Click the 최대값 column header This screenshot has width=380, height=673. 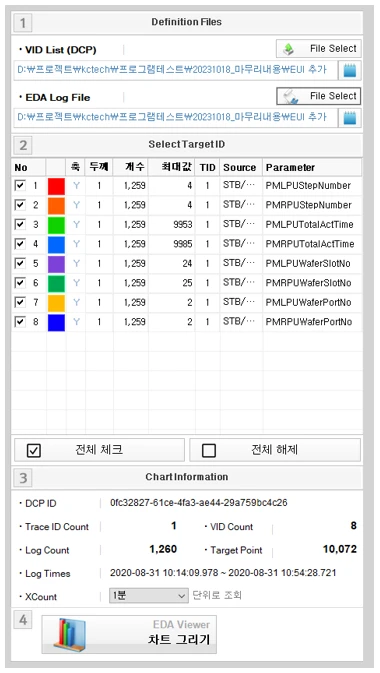(172, 167)
